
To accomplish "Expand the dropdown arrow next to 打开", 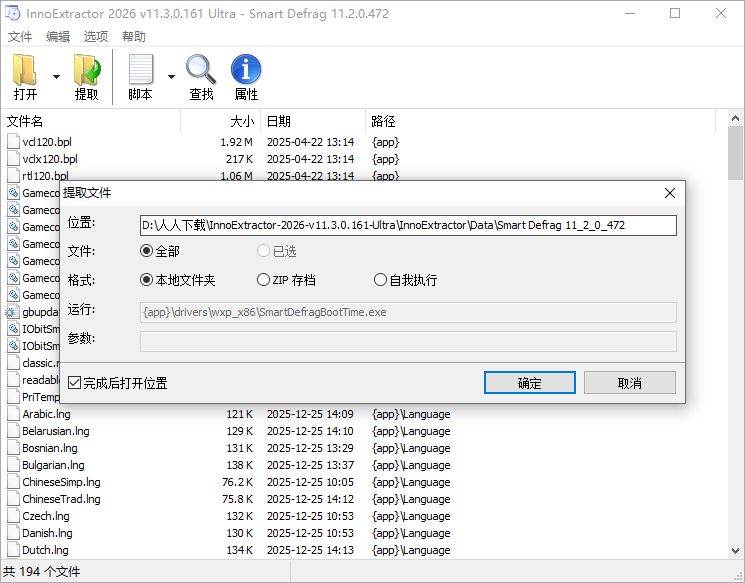I will tap(57, 76).
